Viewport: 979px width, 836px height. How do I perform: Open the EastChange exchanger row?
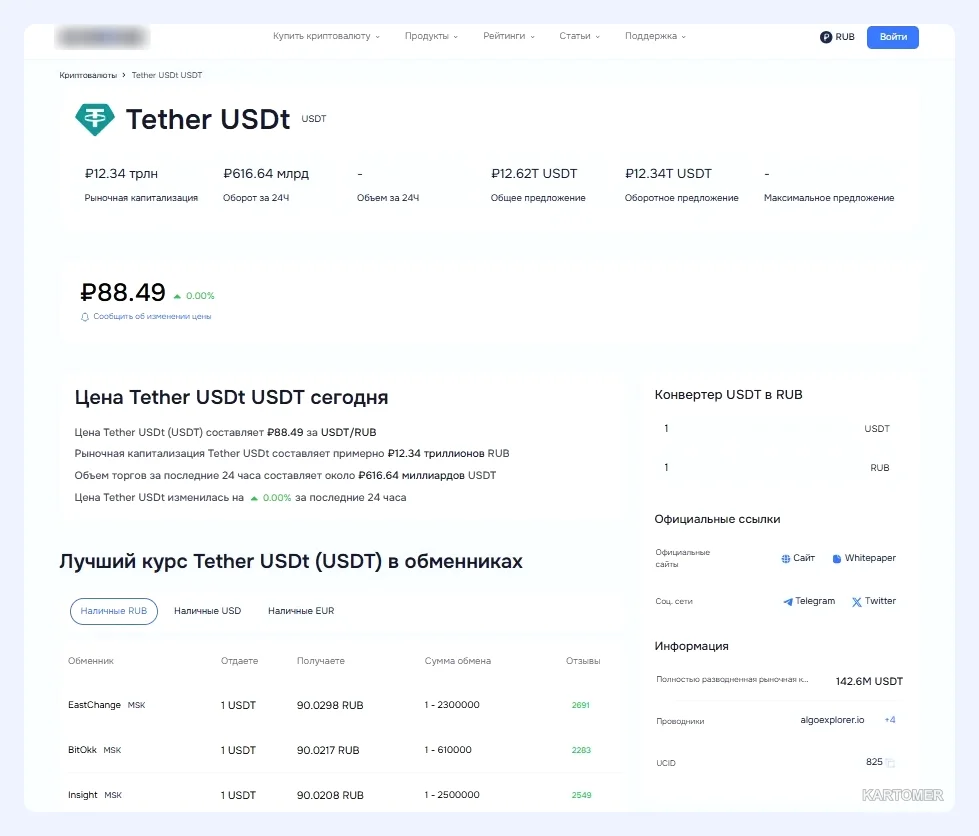(343, 705)
